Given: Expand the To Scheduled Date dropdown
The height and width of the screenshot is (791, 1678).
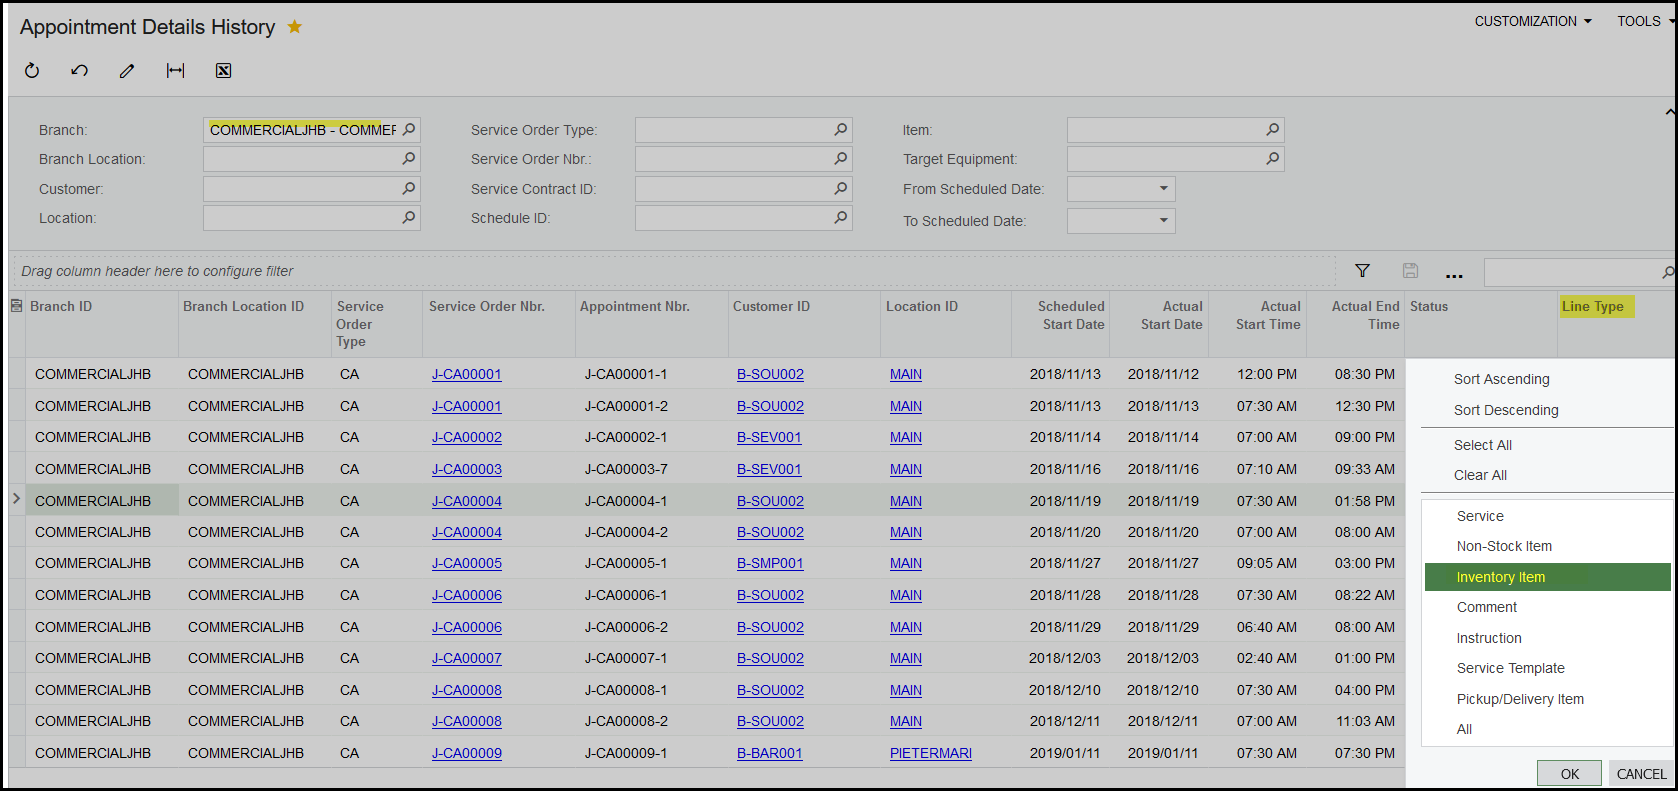Looking at the screenshot, I should [1163, 221].
